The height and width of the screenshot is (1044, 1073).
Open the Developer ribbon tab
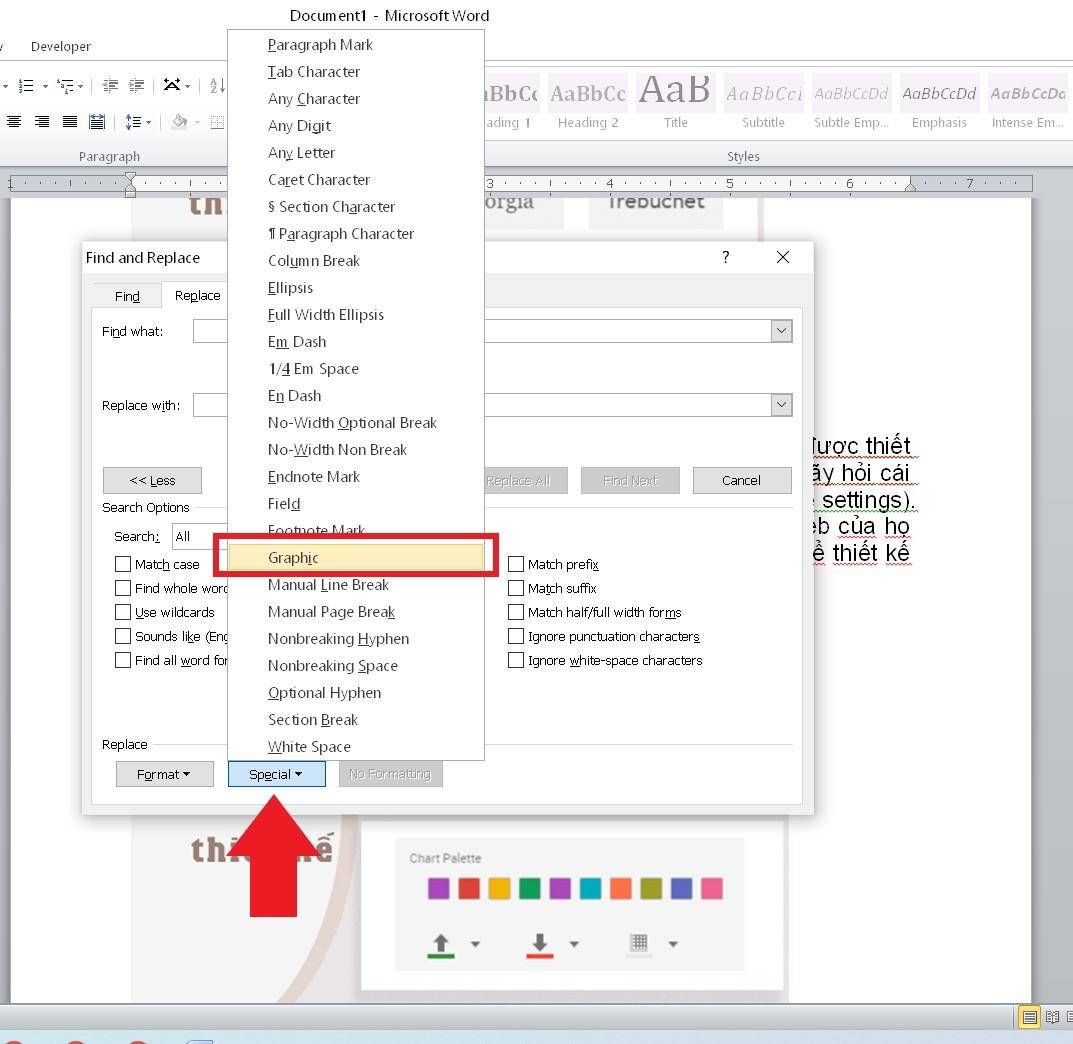[61, 47]
